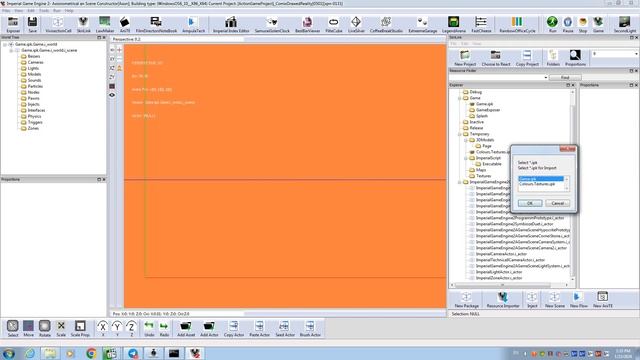This screenshot has width=640, height=360.
Task: Confirm the import dialog with OK
Action: (x=530, y=203)
